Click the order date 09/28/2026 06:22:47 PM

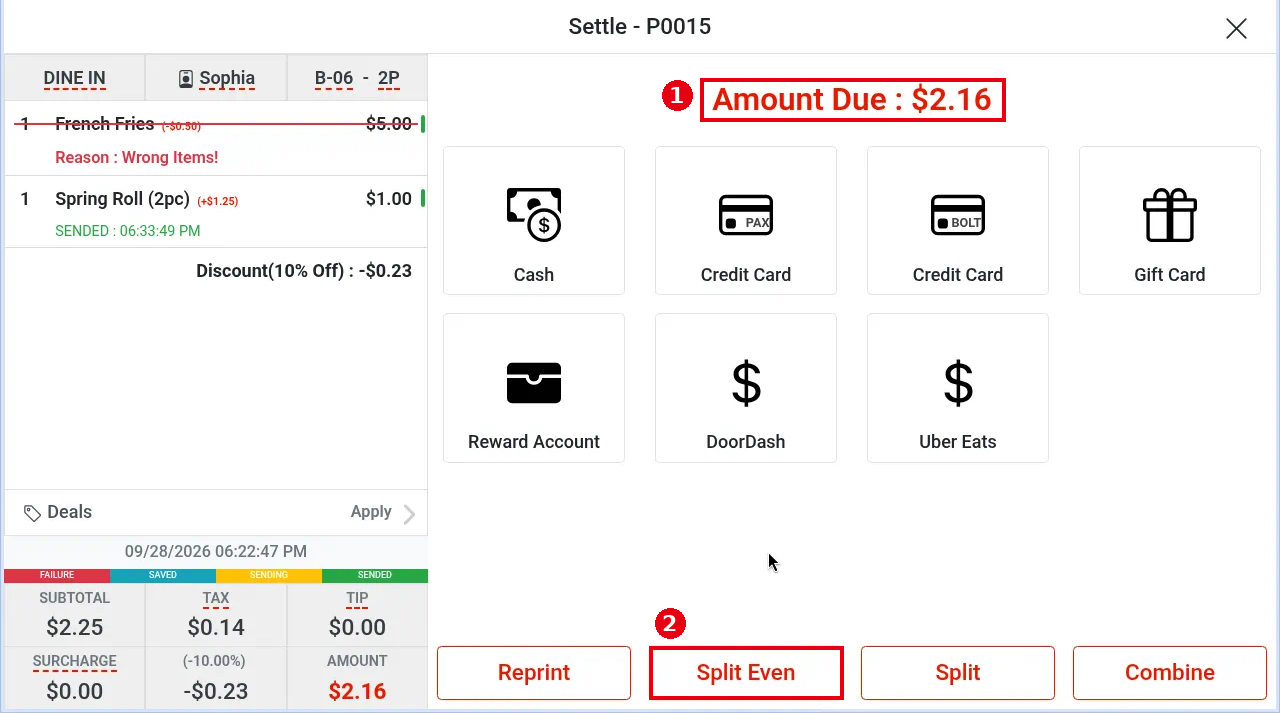(216, 551)
